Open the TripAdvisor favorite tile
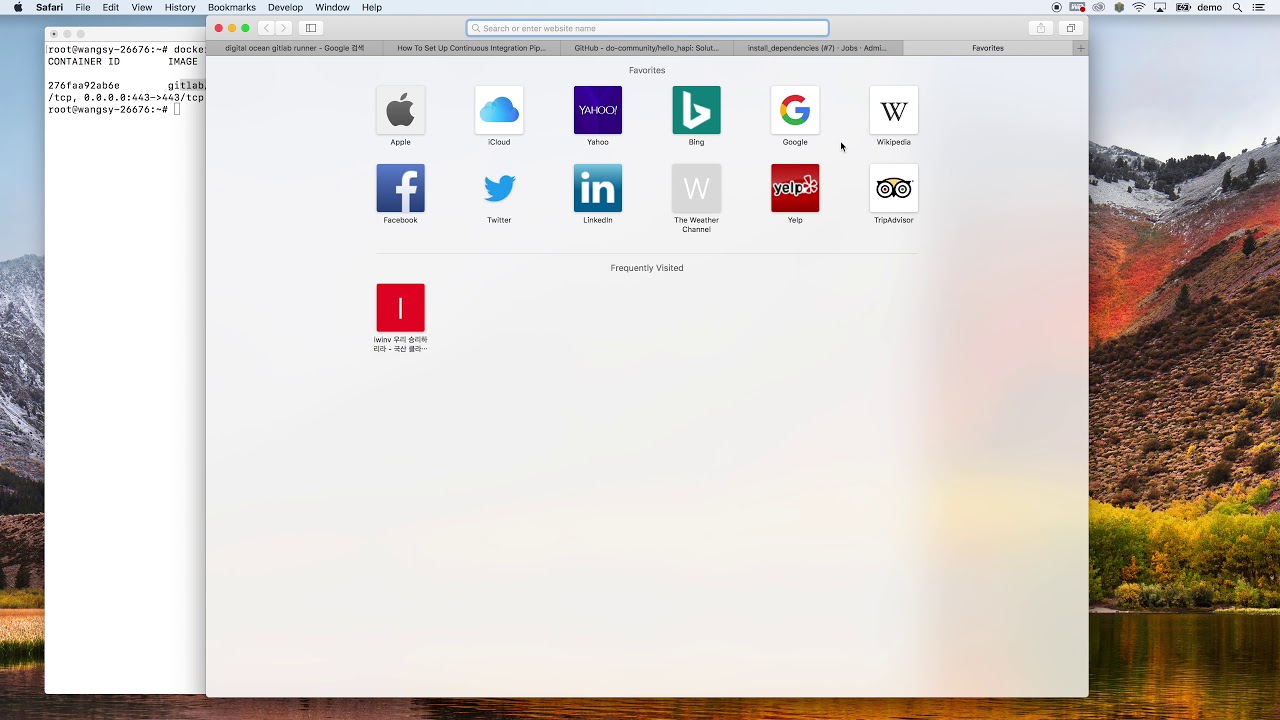 [894, 188]
